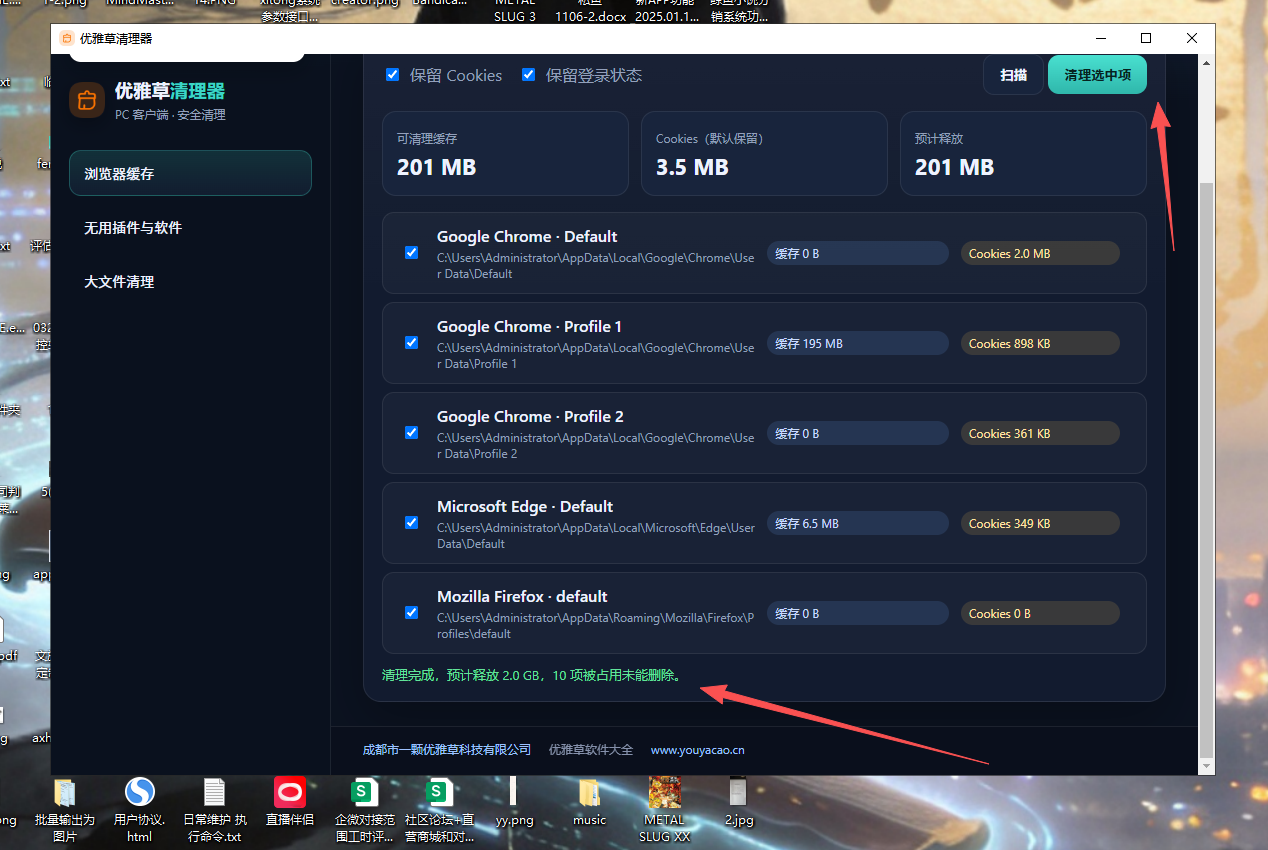Click the Google Chrome · Profile 2 title
Viewport: 1268px width, 850px height.
(x=530, y=417)
